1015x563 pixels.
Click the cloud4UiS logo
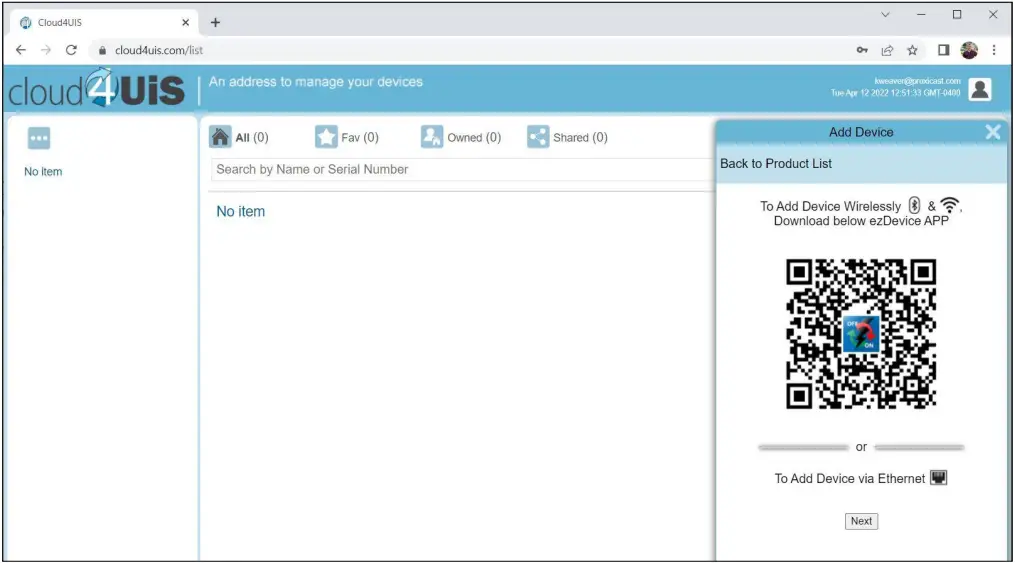tap(96, 89)
